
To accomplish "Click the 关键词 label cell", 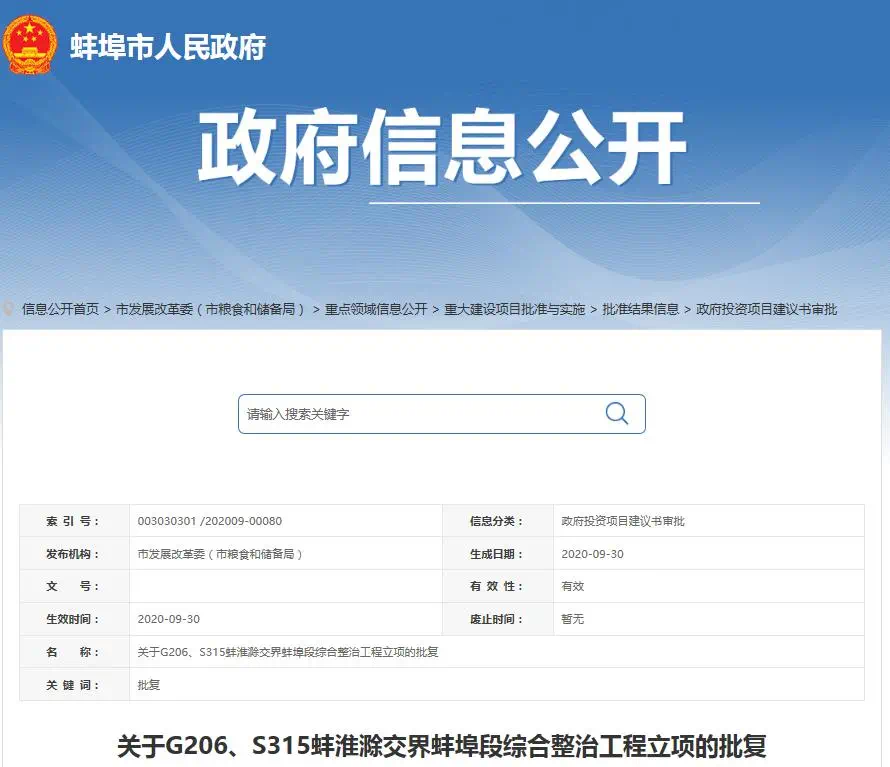I will [74, 685].
